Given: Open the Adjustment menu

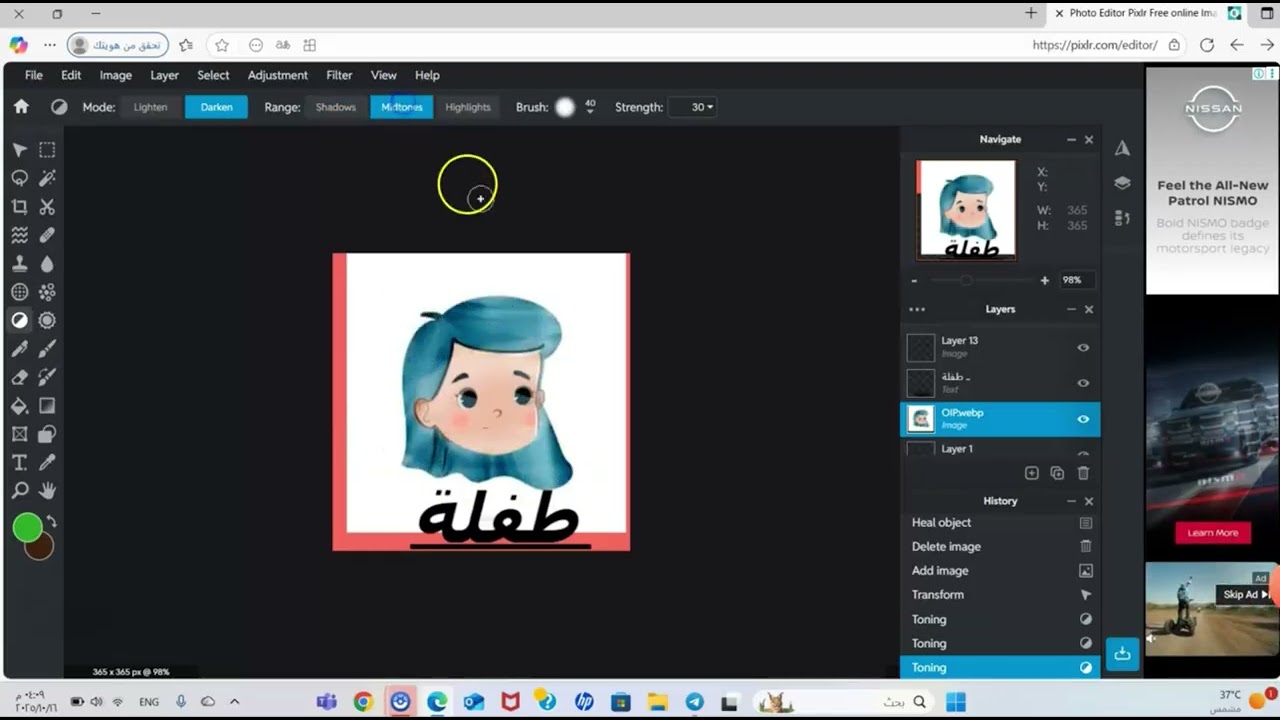Looking at the screenshot, I should tap(278, 75).
